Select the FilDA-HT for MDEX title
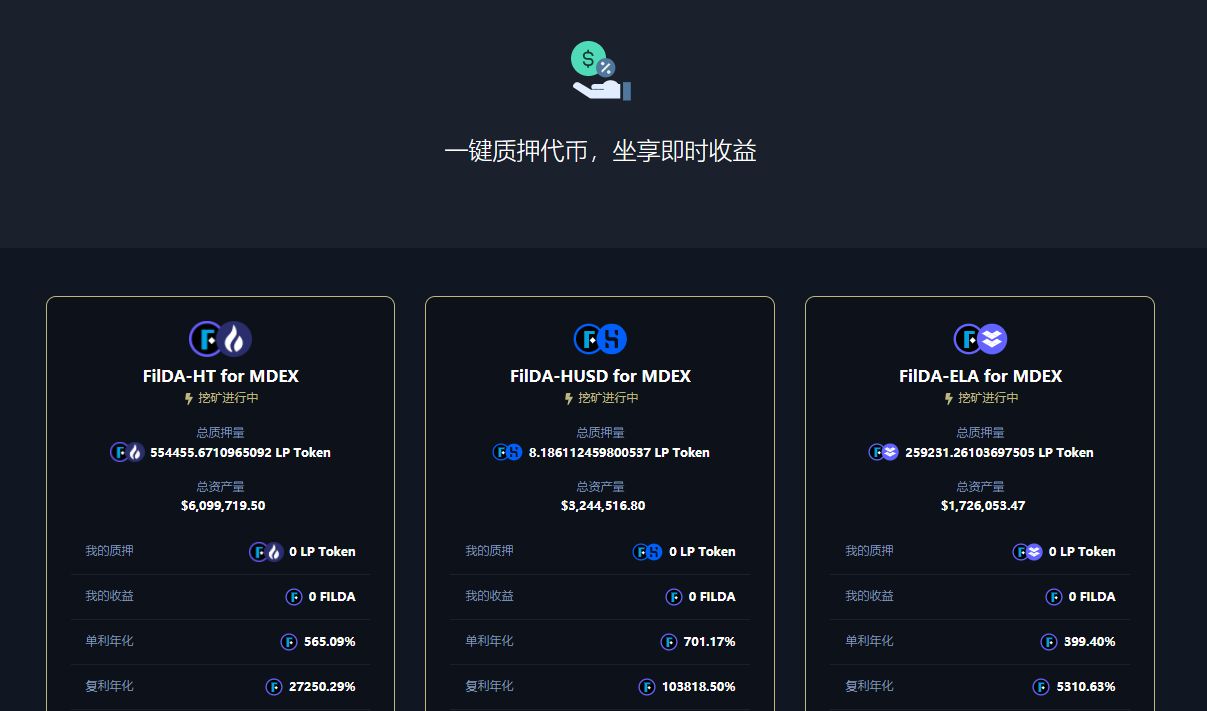 221,376
